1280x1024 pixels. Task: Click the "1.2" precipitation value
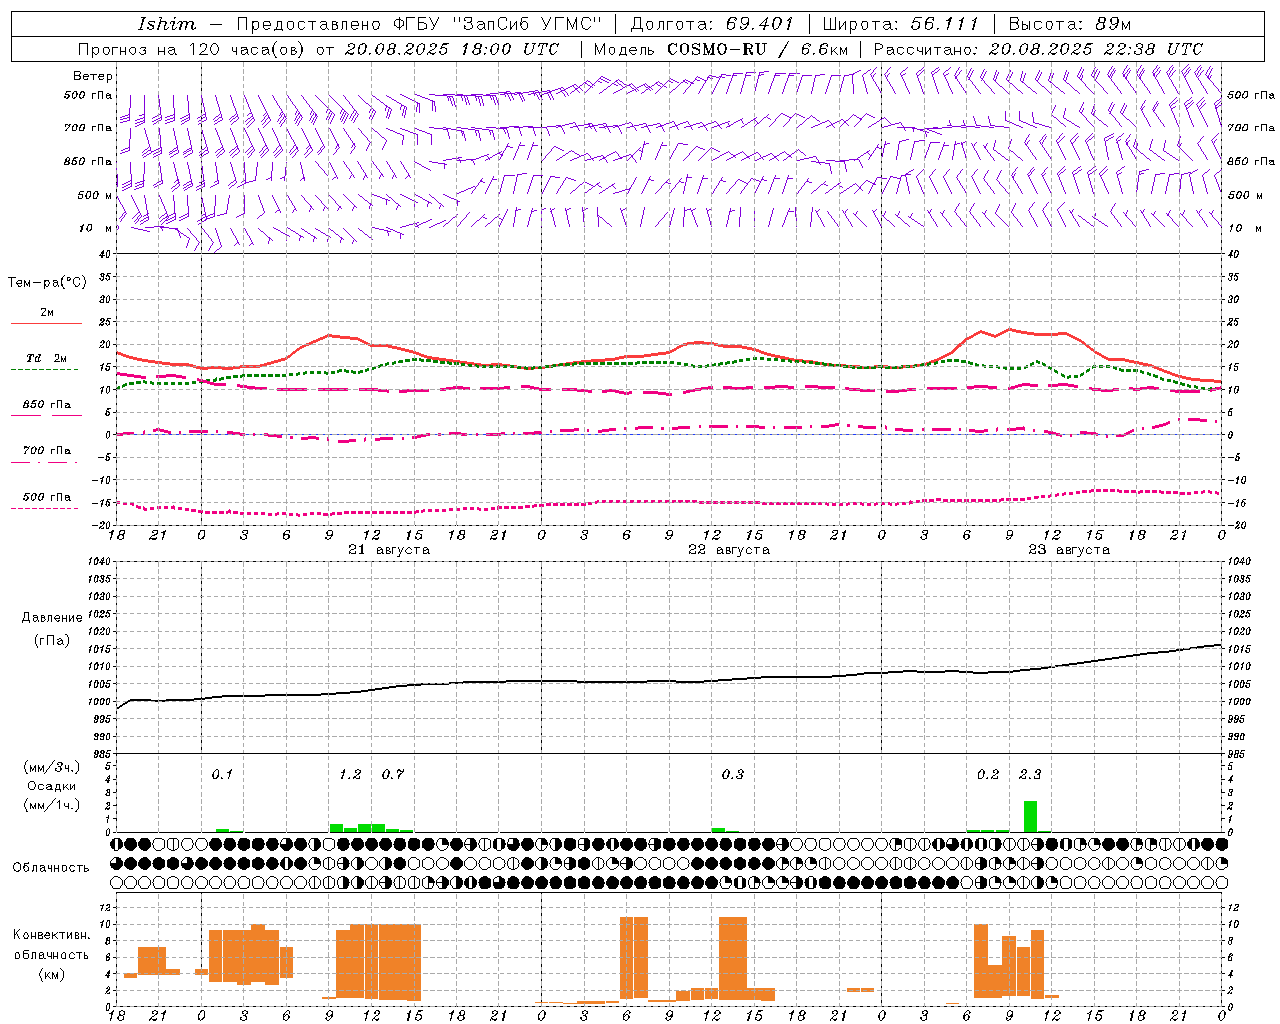pos(350,774)
